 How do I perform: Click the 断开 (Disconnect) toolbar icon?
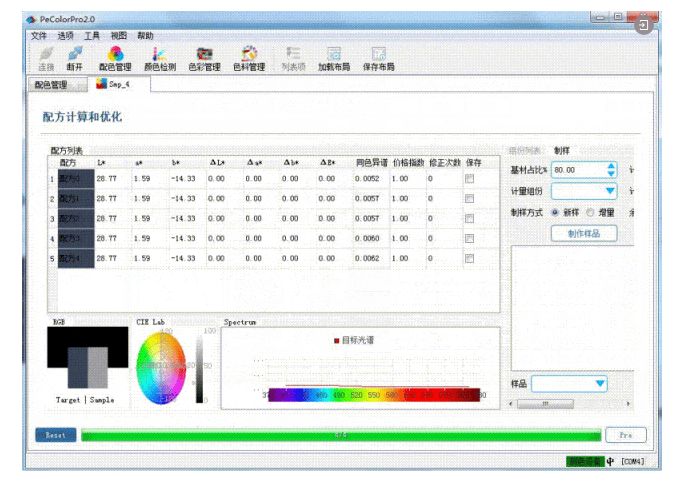pos(75,58)
